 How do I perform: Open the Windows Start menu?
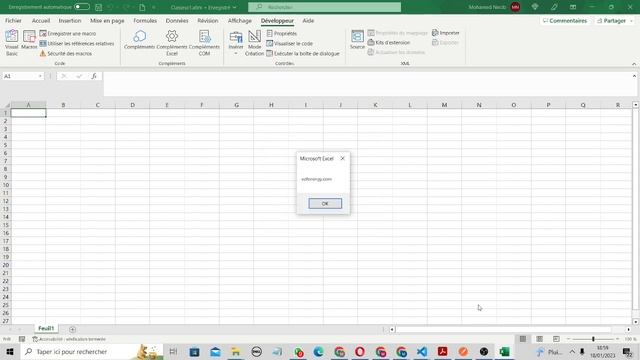point(10,351)
